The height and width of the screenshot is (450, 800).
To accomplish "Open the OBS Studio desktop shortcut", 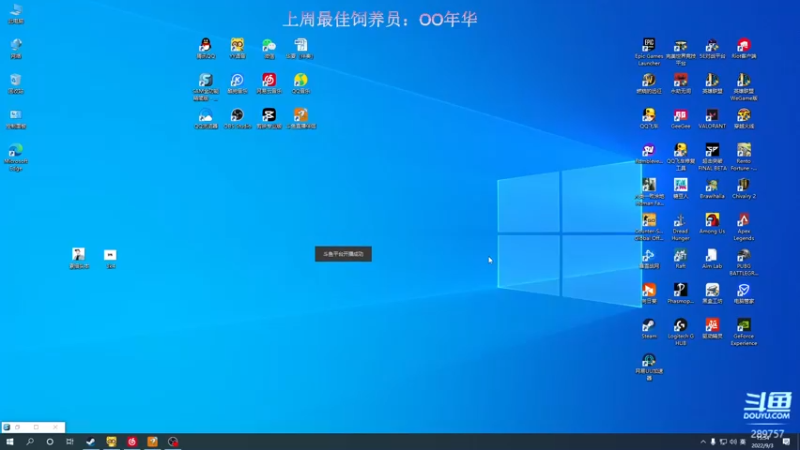I will click(x=237, y=118).
